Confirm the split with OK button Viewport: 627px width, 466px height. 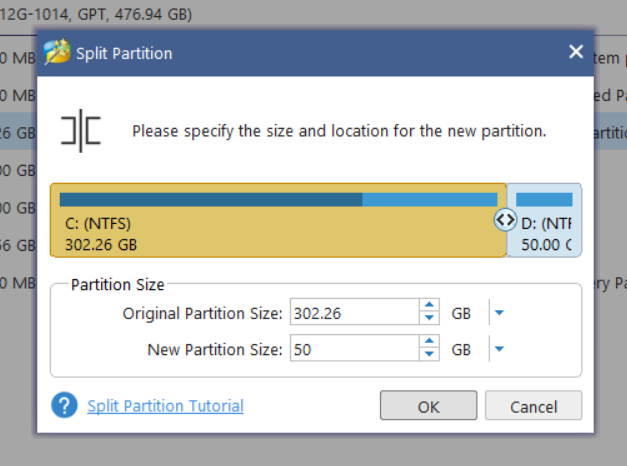click(x=428, y=406)
